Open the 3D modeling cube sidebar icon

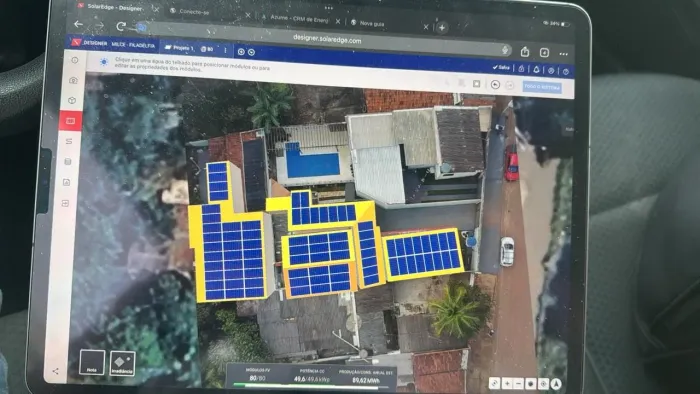(72, 100)
